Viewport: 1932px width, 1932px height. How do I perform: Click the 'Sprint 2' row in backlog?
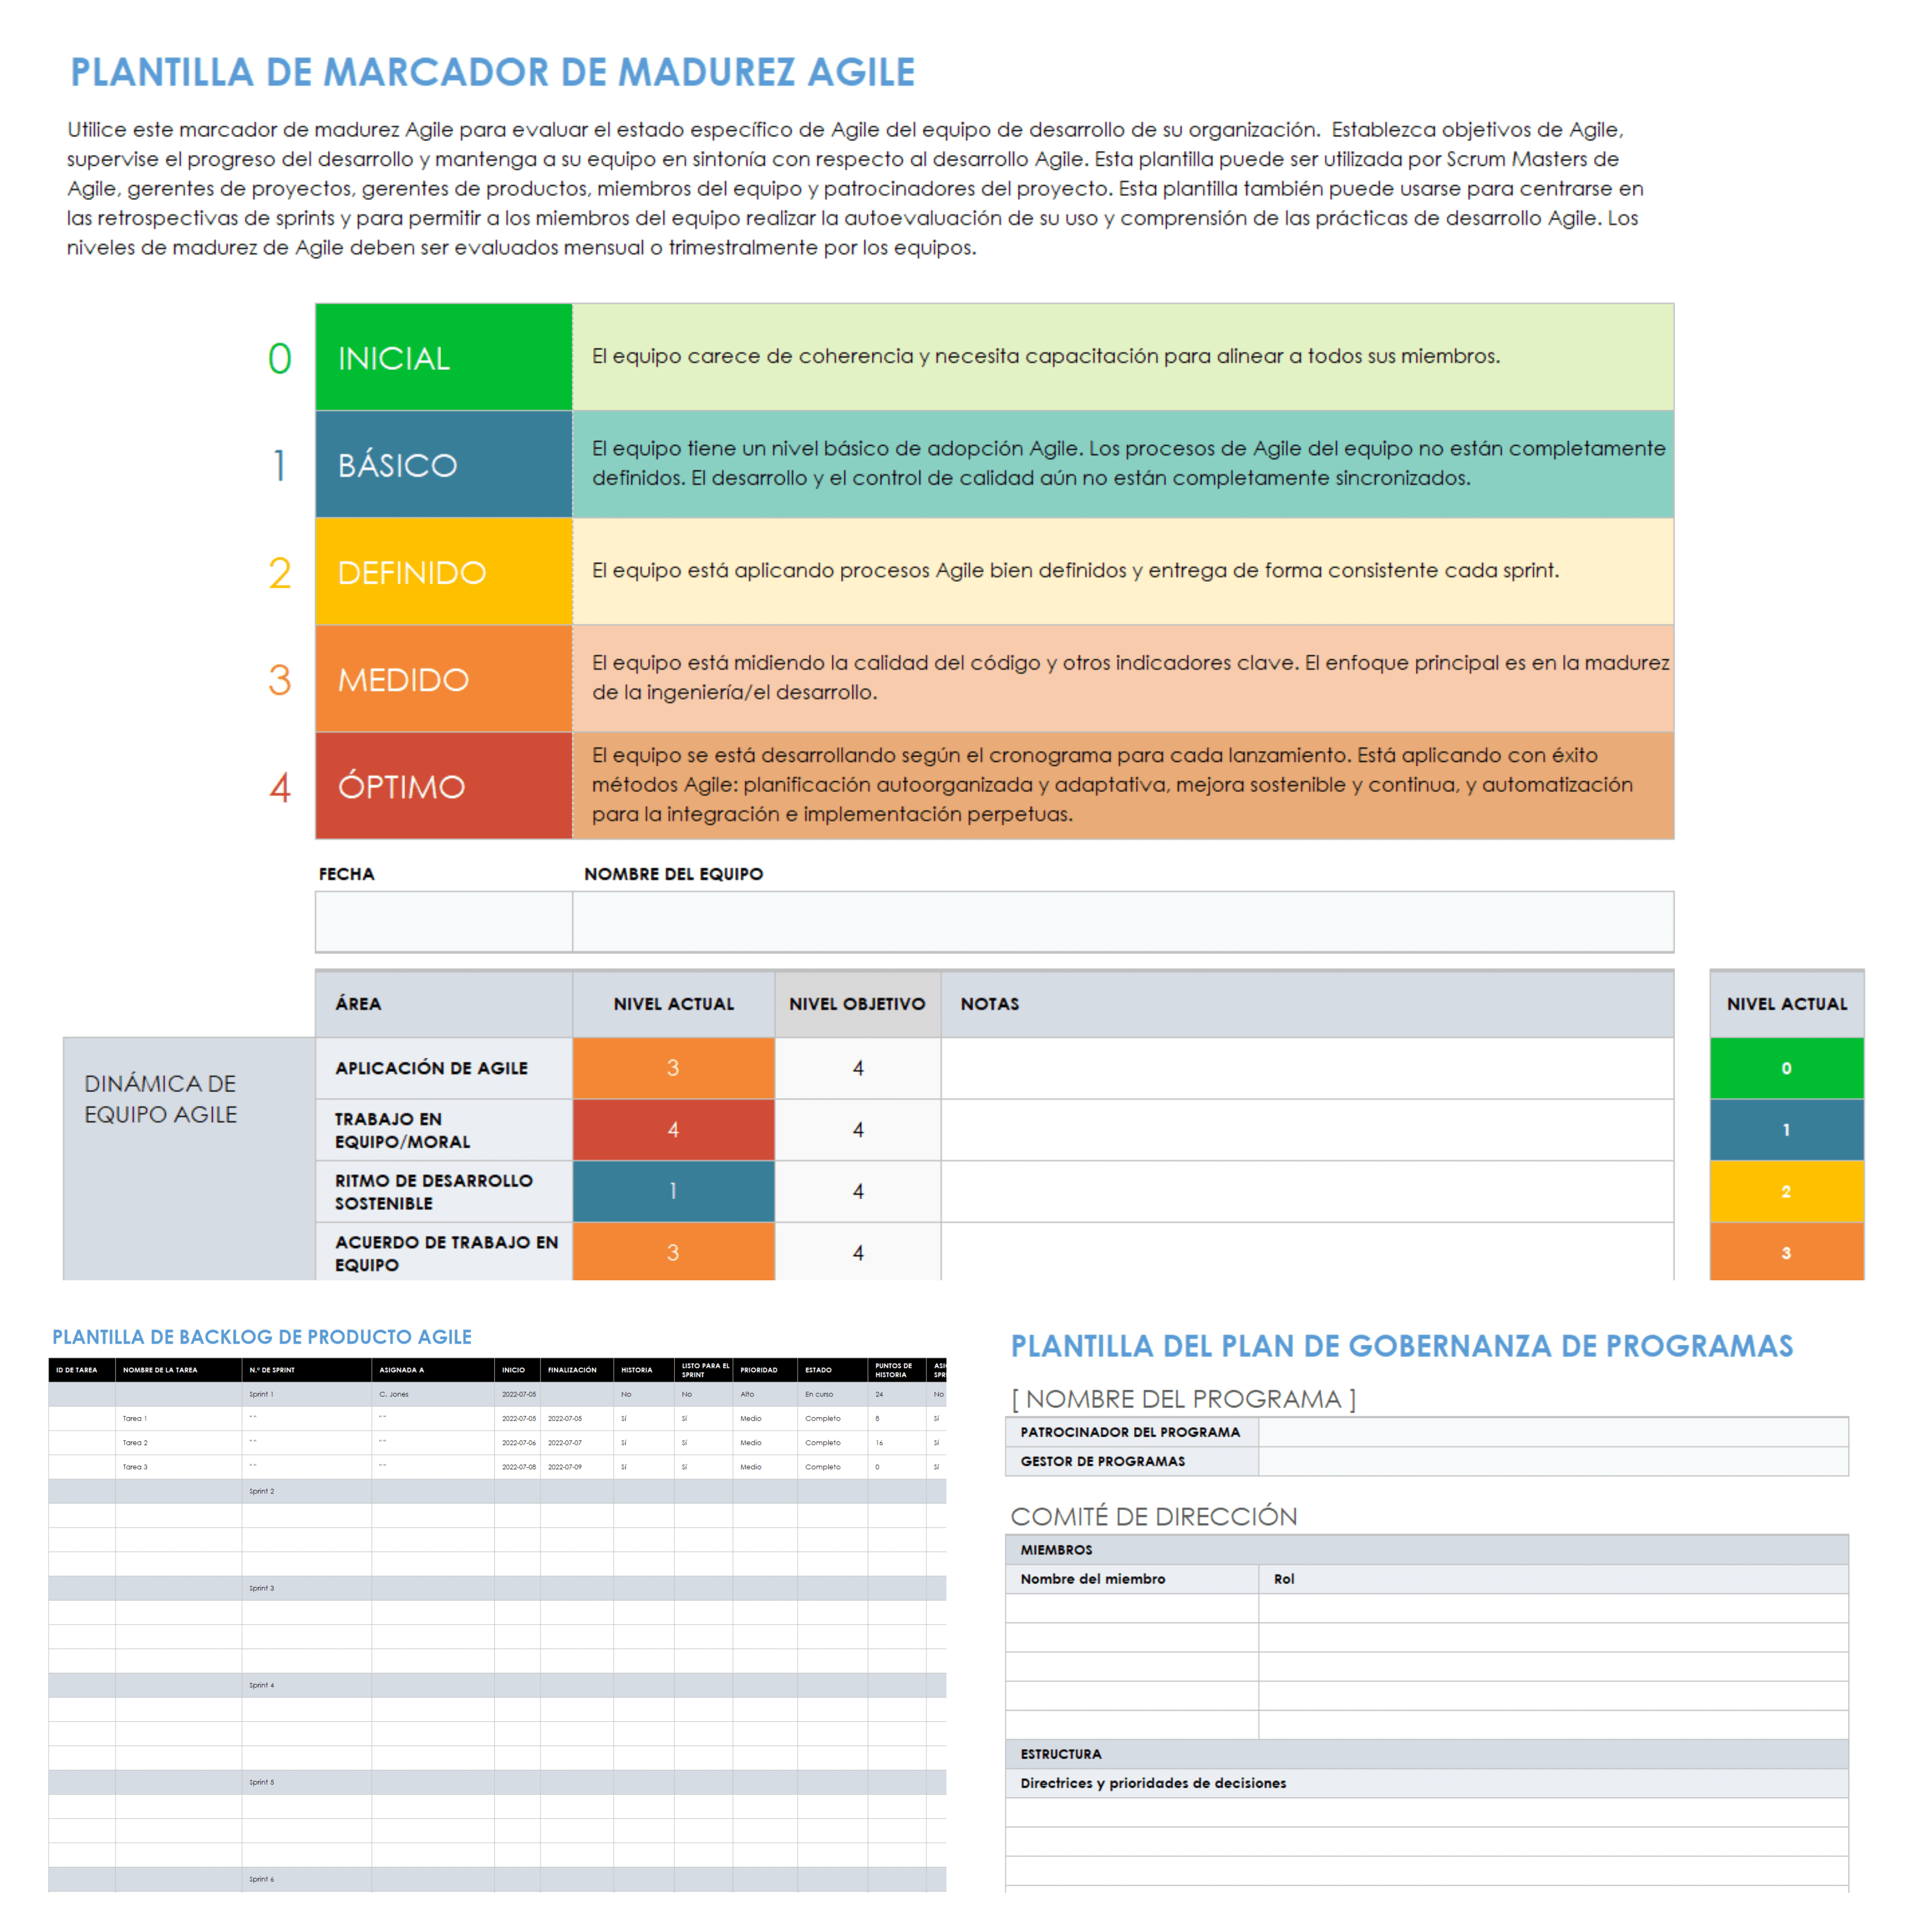coord(497,1491)
